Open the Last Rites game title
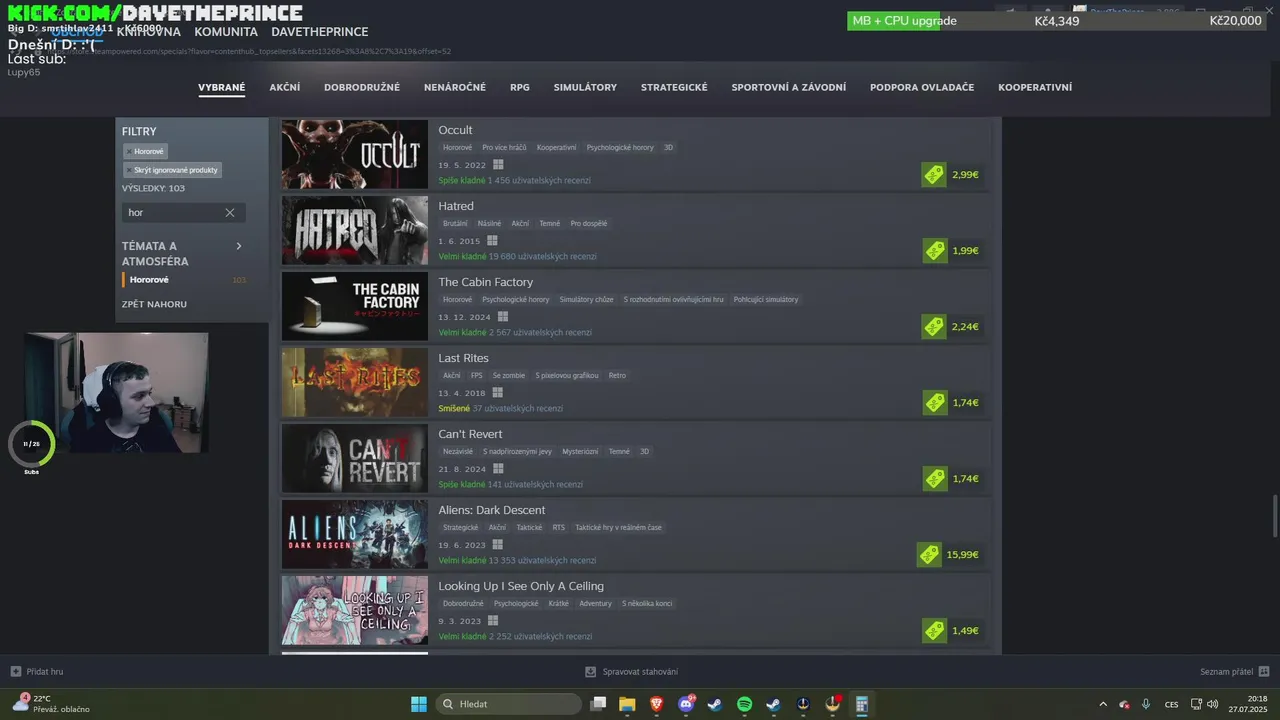 463,358
